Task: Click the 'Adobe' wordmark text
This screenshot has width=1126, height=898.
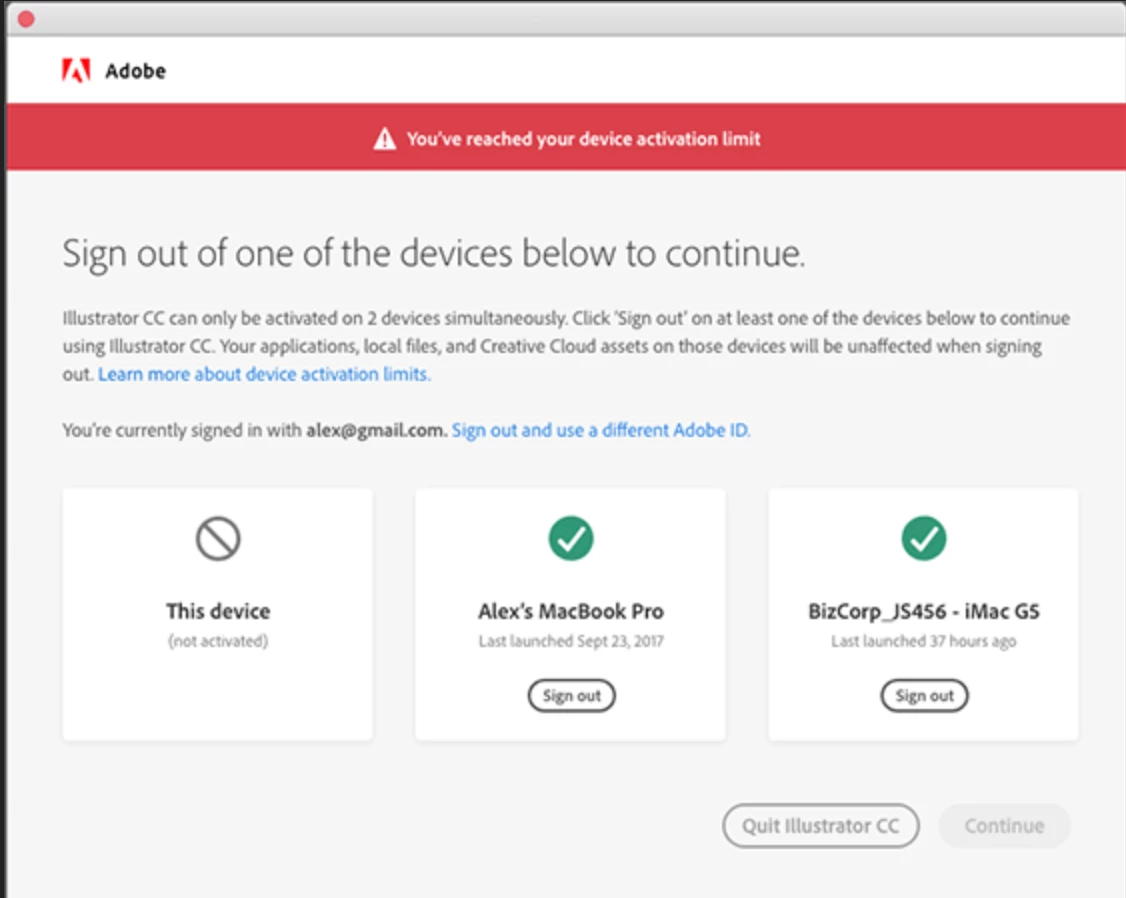Action: pos(136,71)
